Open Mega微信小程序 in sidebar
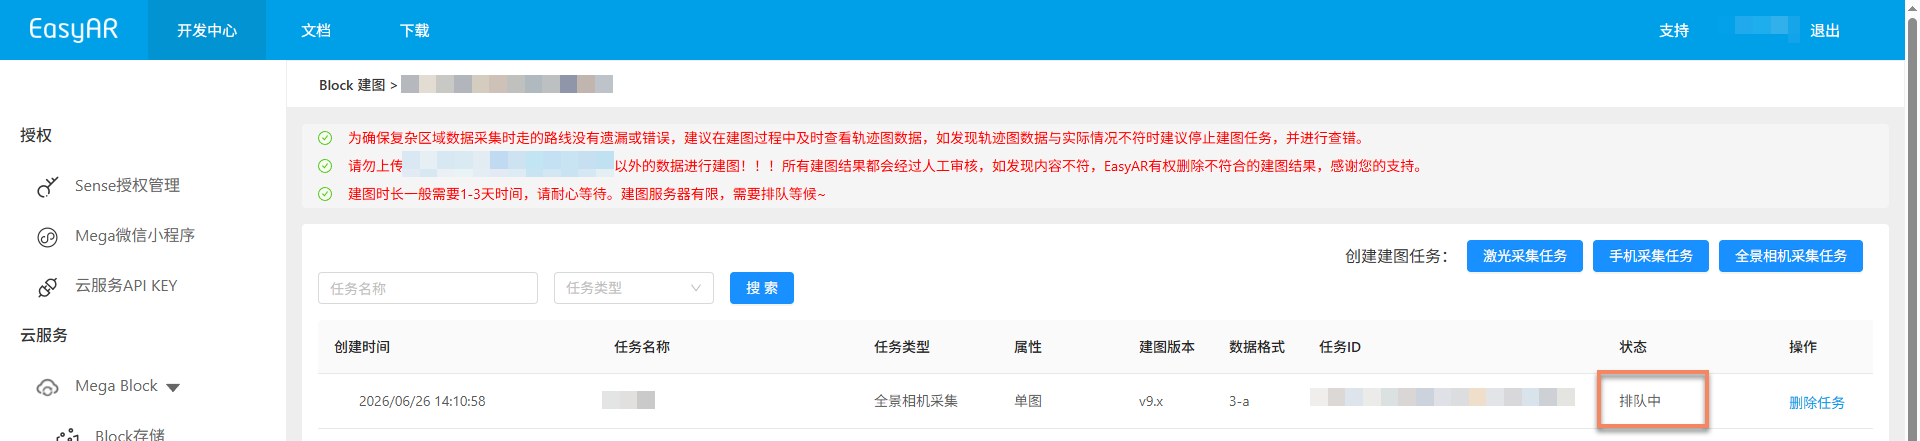The height and width of the screenshot is (441, 1920). click(135, 235)
